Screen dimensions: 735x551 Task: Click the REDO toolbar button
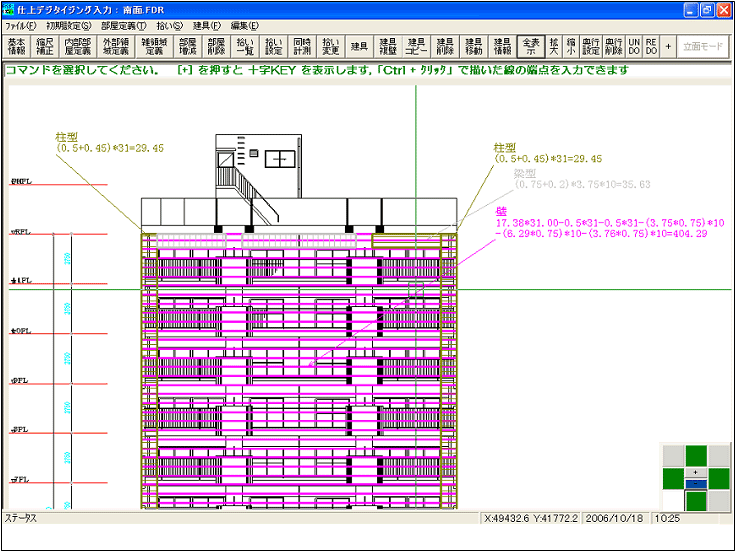pos(651,47)
